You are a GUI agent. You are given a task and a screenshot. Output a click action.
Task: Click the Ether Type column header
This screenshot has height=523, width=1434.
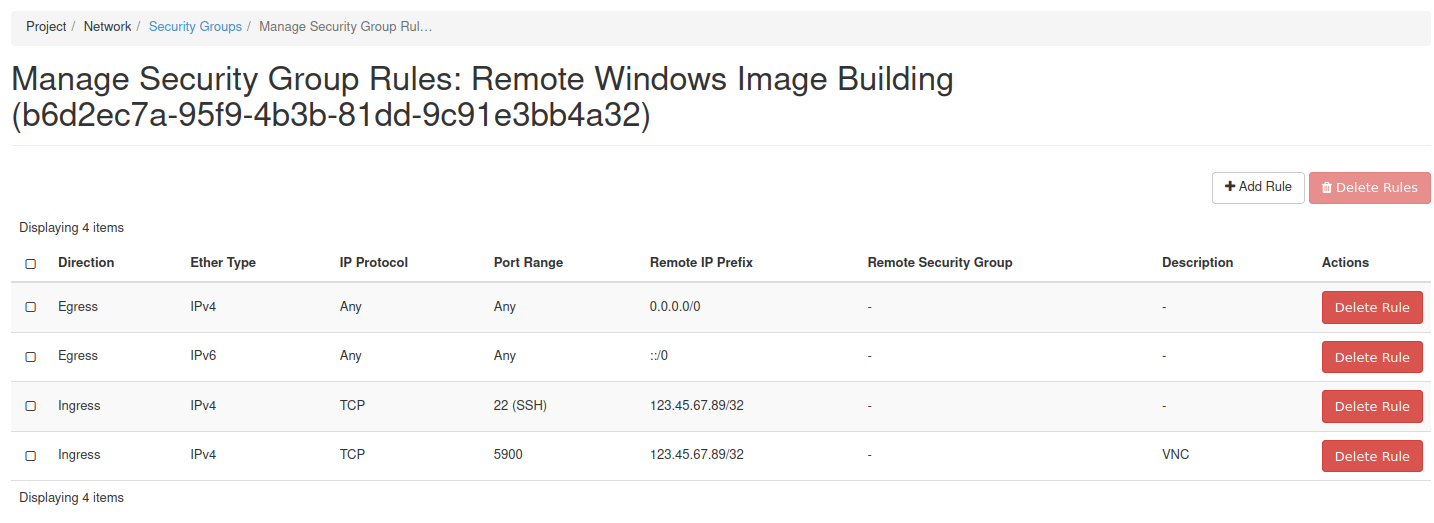click(x=223, y=262)
